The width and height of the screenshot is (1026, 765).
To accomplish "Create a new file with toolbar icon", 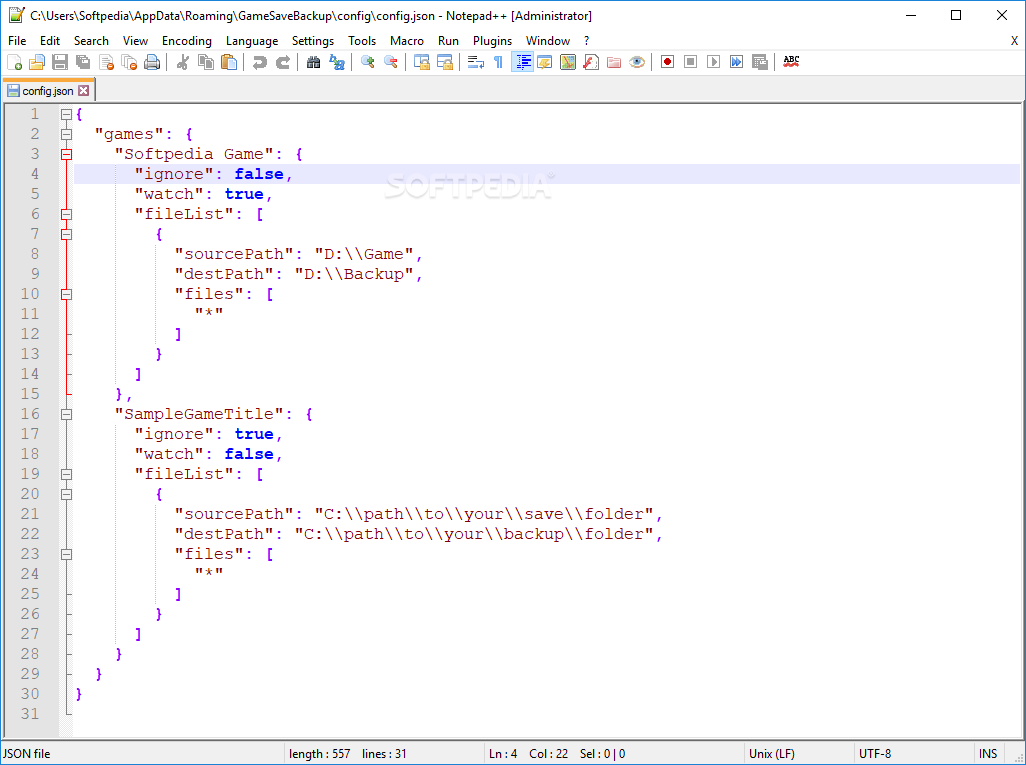I will pyautogui.click(x=14, y=62).
